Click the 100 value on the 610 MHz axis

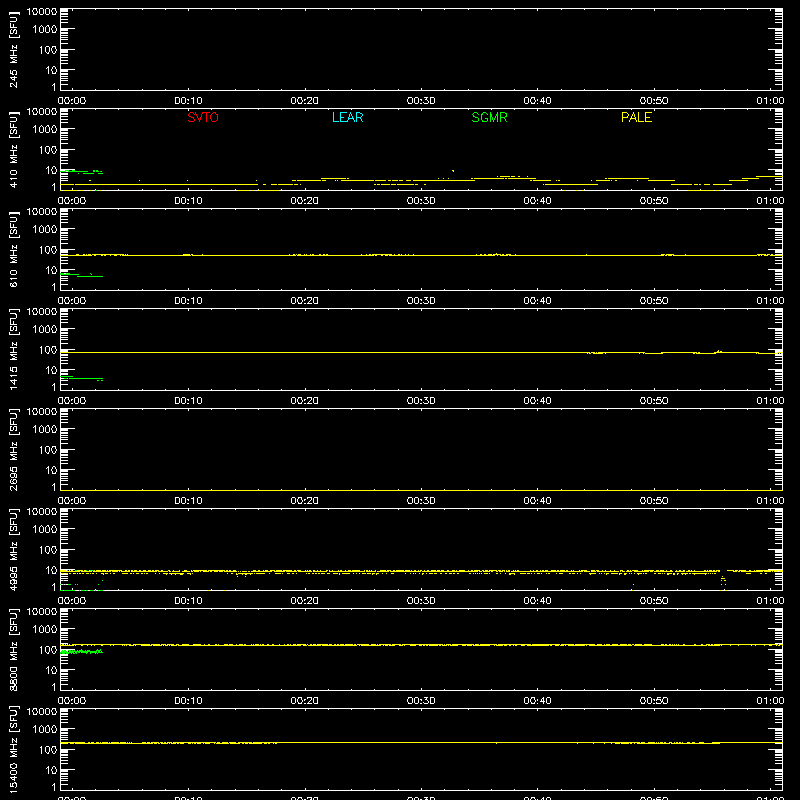pos(48,250)
